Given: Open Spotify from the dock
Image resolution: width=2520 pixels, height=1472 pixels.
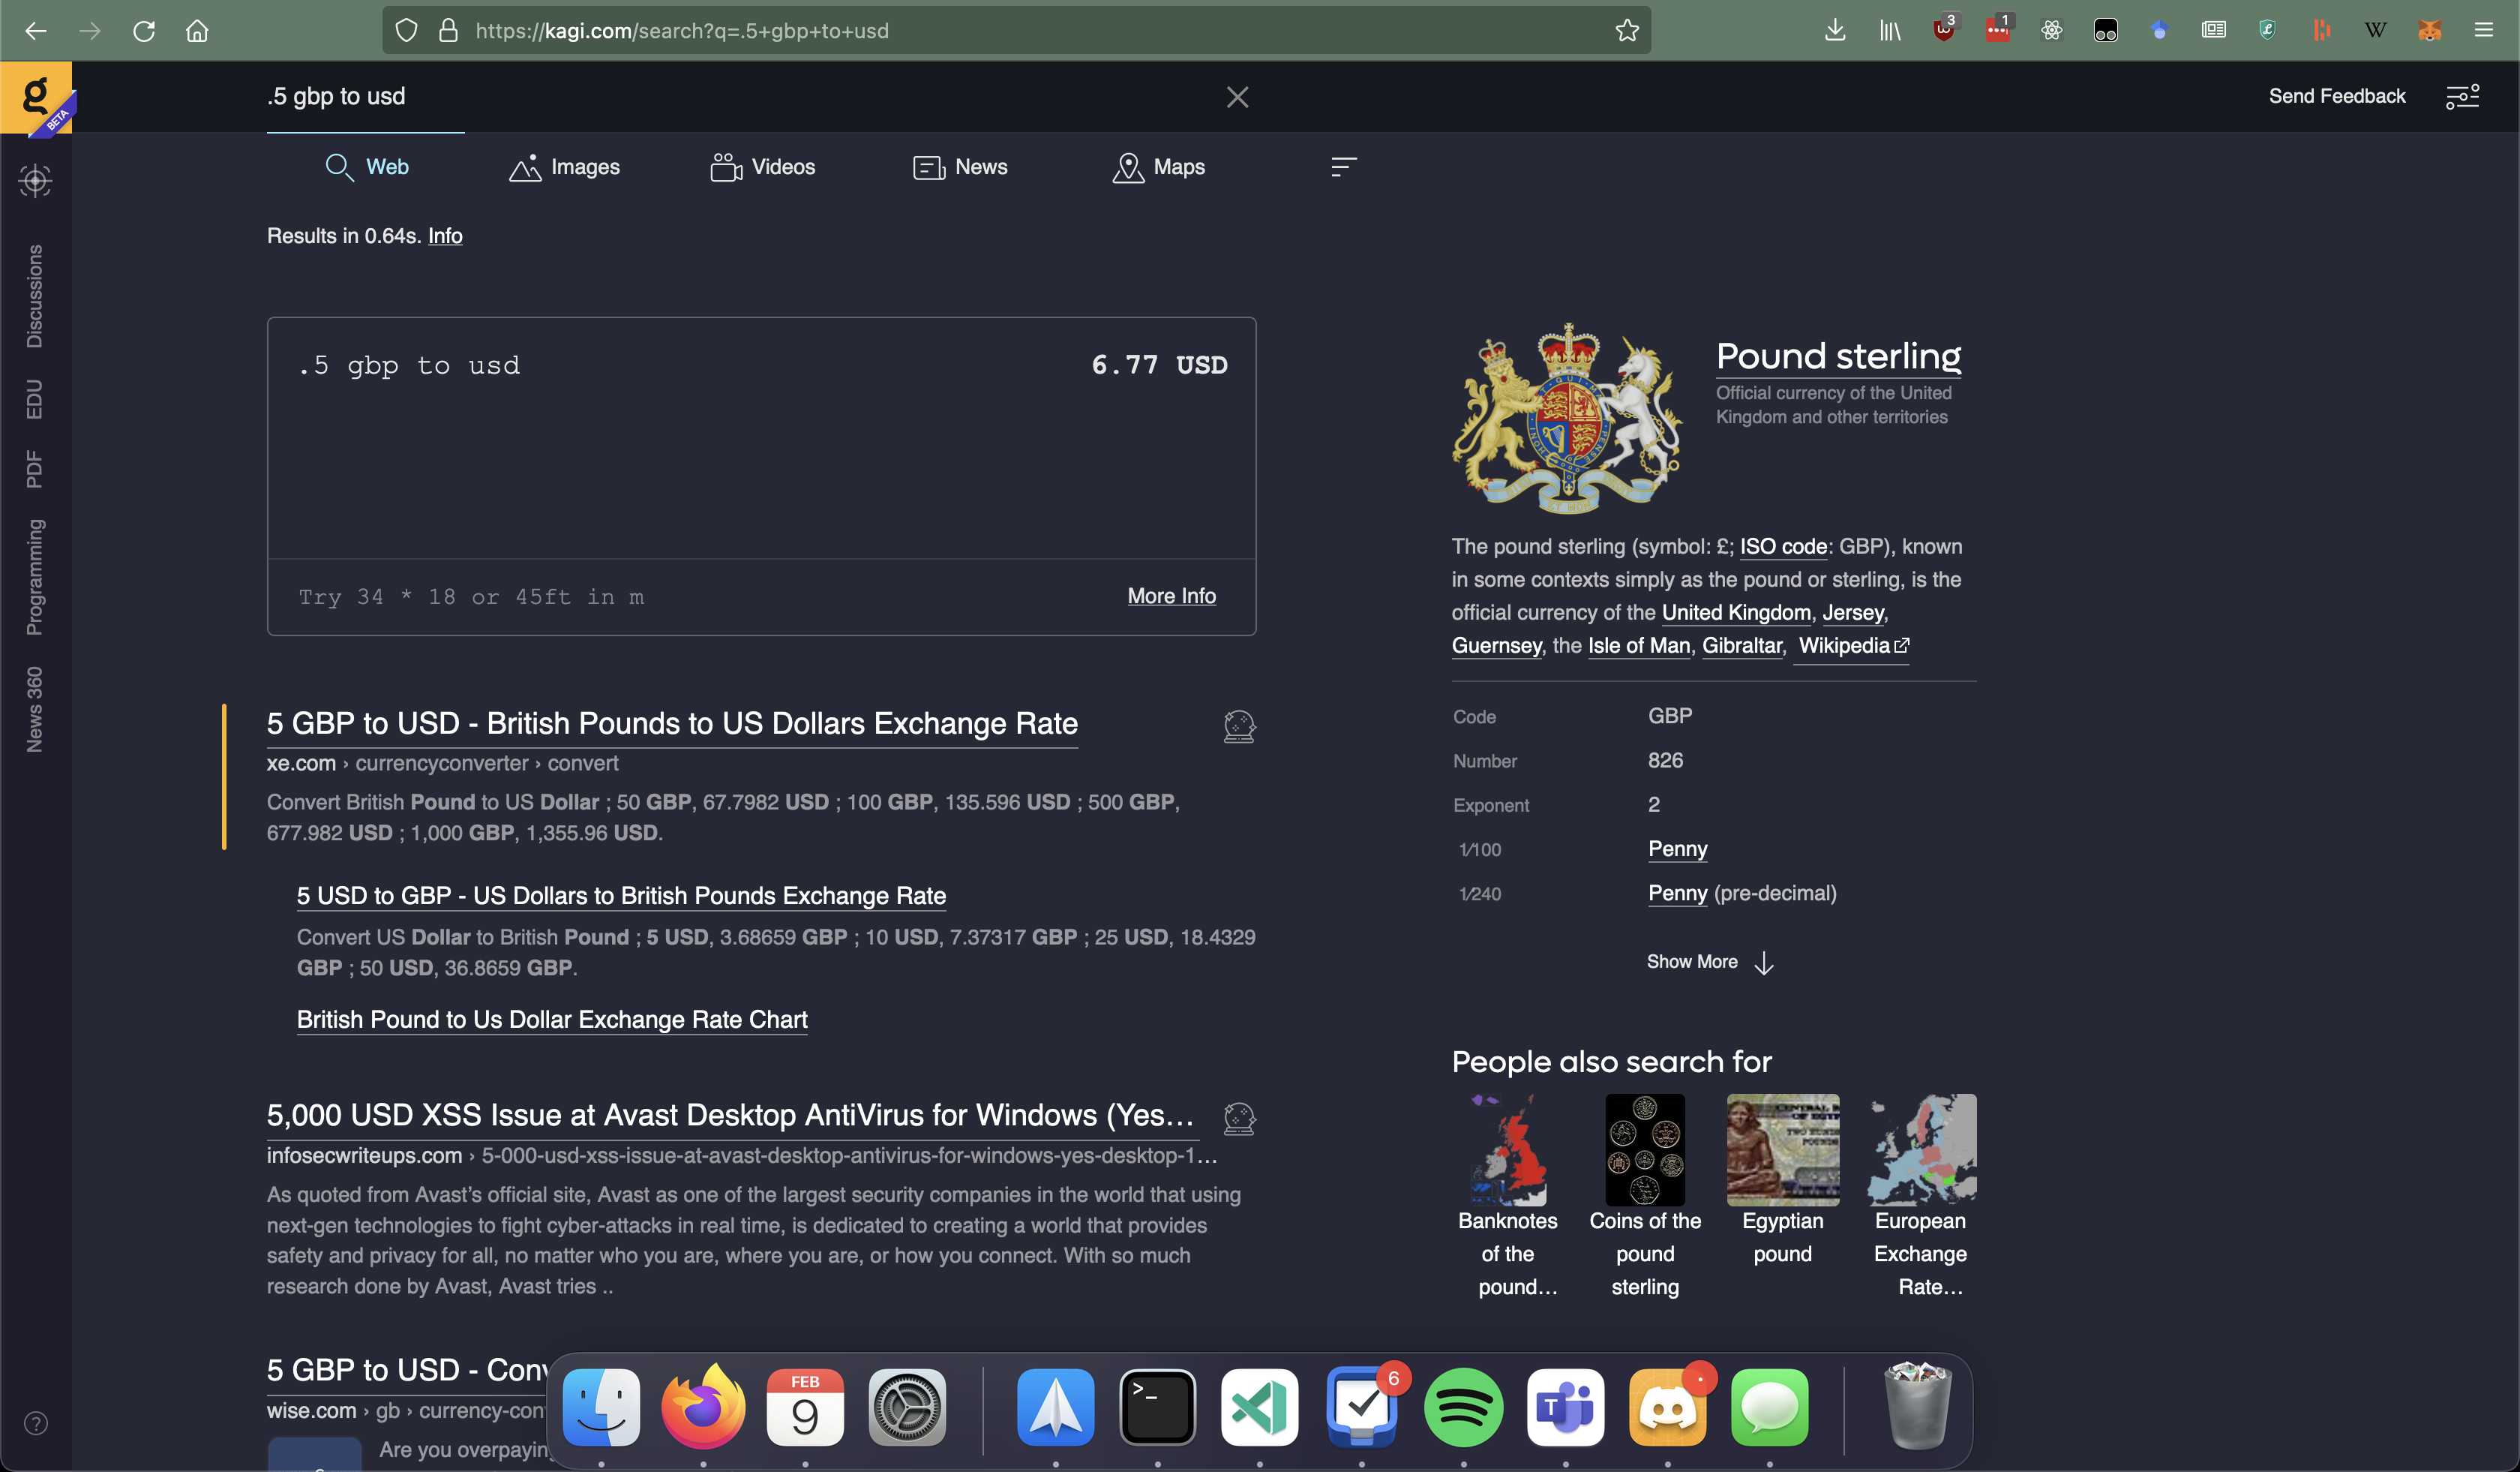Looking at the screenshot, I should point(1463,1408).
